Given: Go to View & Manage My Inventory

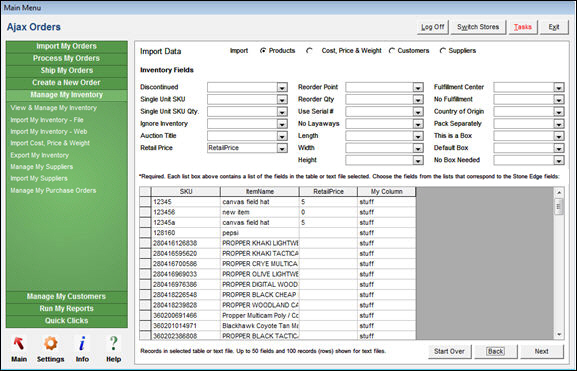Looking at the screenshot, I should (x=53, y=108).
